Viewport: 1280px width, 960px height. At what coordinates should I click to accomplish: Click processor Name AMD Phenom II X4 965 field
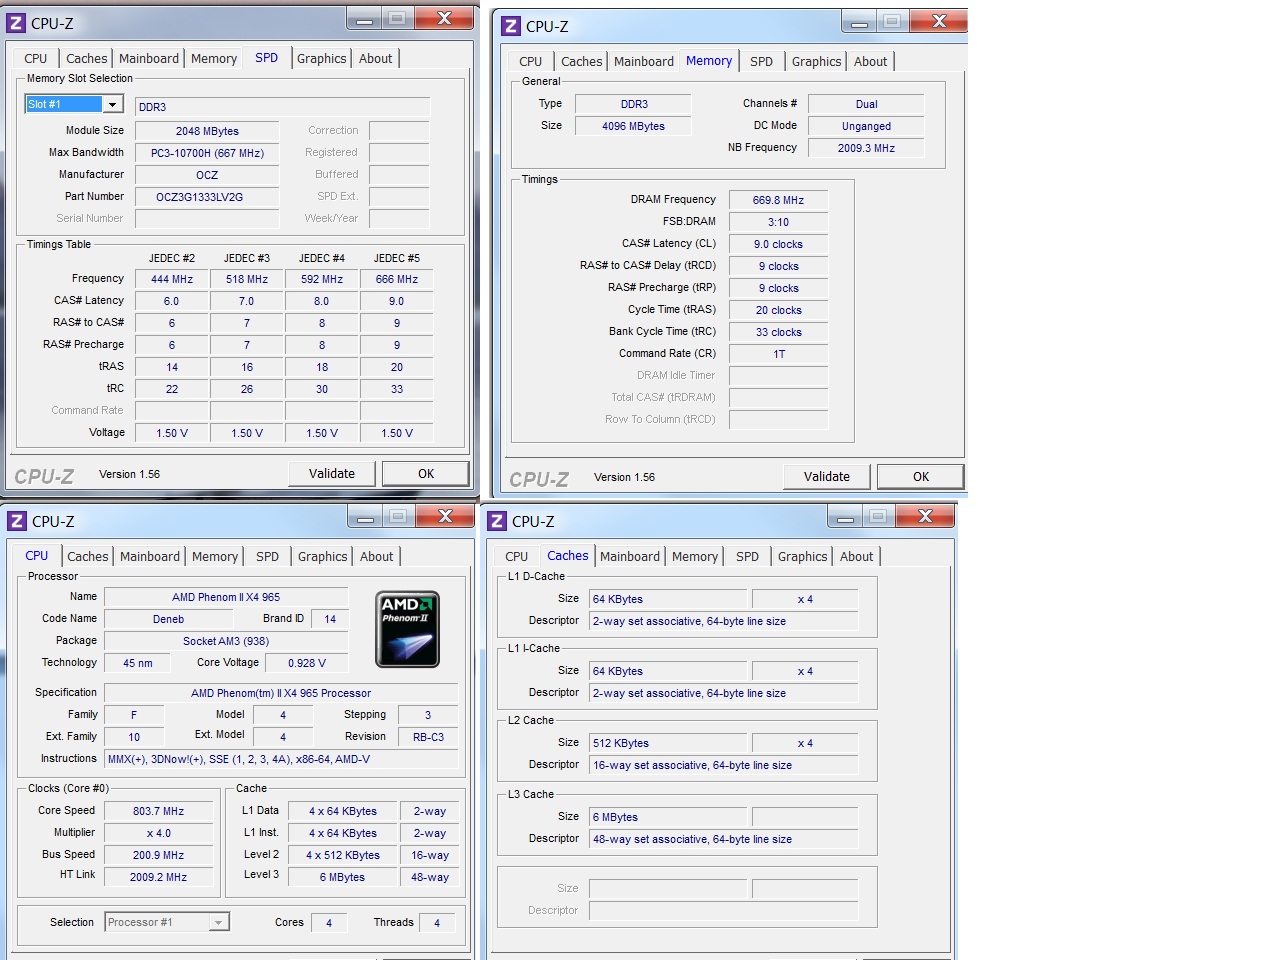pyautogui.click(x=226, y=597)
